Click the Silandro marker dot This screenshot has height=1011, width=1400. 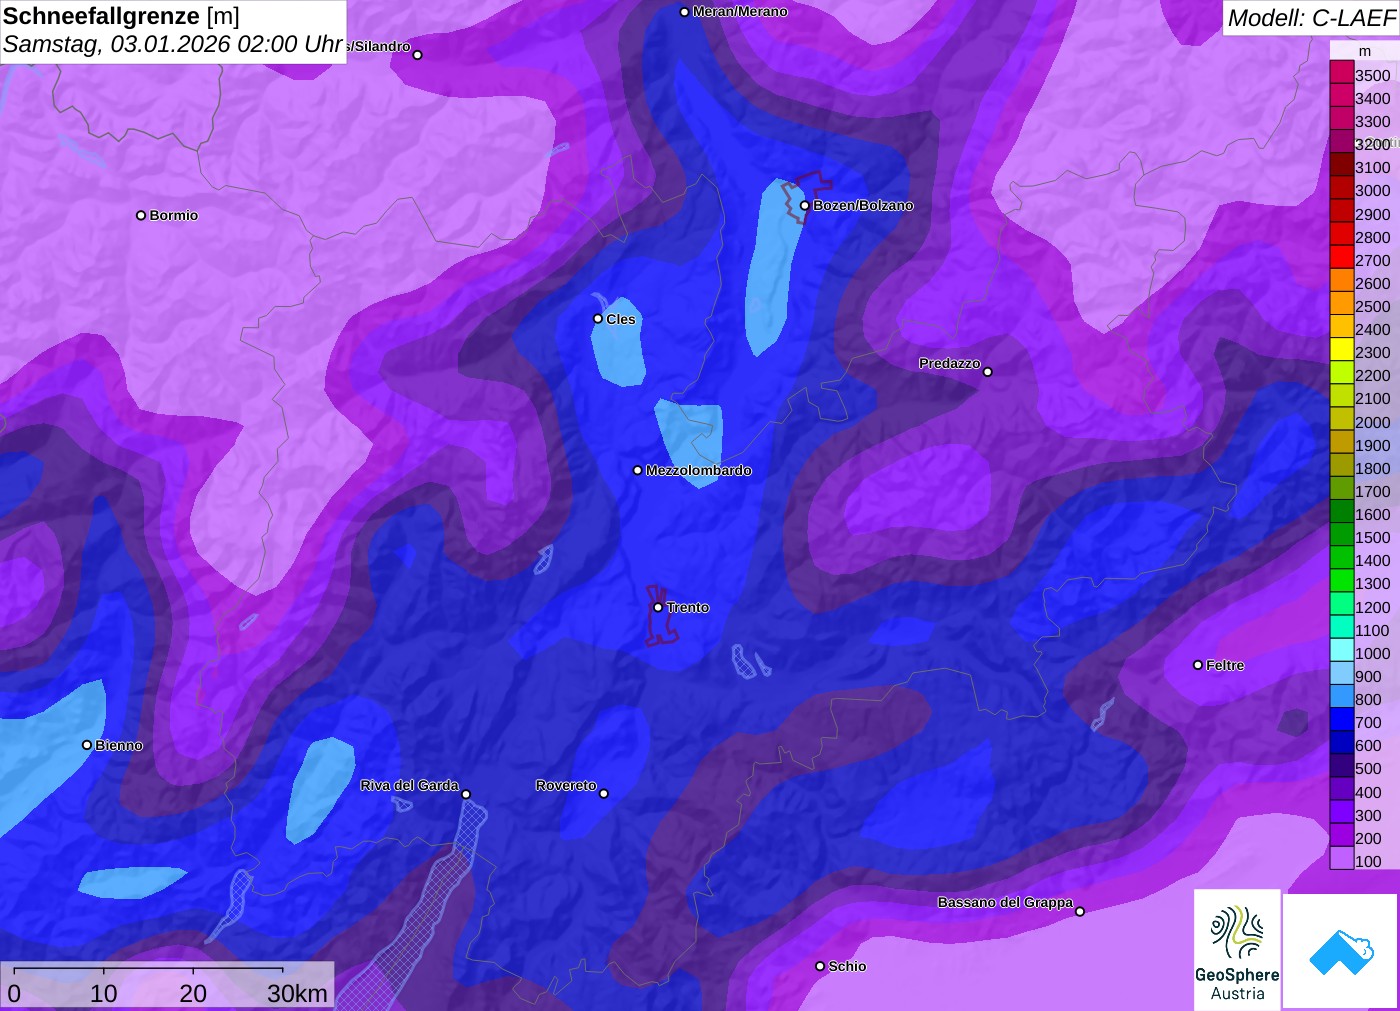418,55
